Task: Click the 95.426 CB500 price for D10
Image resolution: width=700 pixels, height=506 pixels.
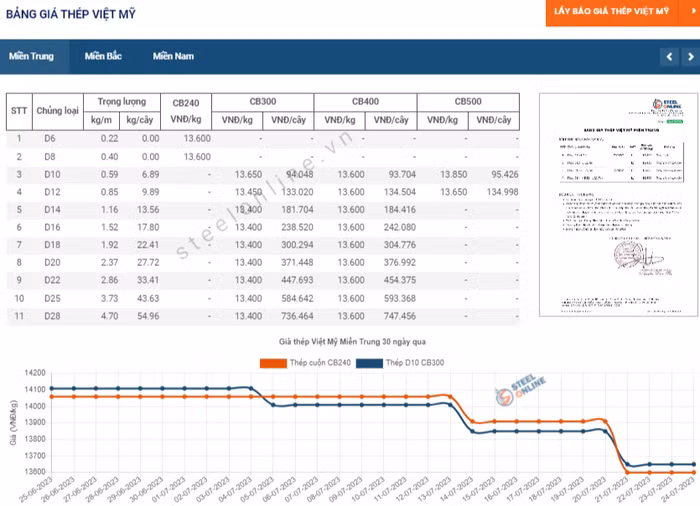Action: 504,175
